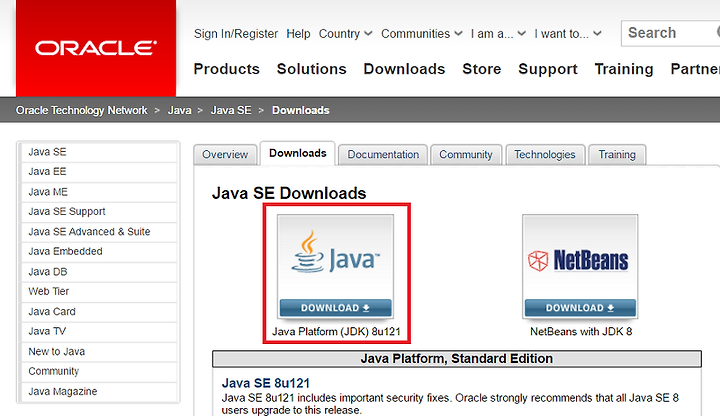Switch to the Documentation tab
720x416 pixels.
pyautogui.click(x=383, y=154)
